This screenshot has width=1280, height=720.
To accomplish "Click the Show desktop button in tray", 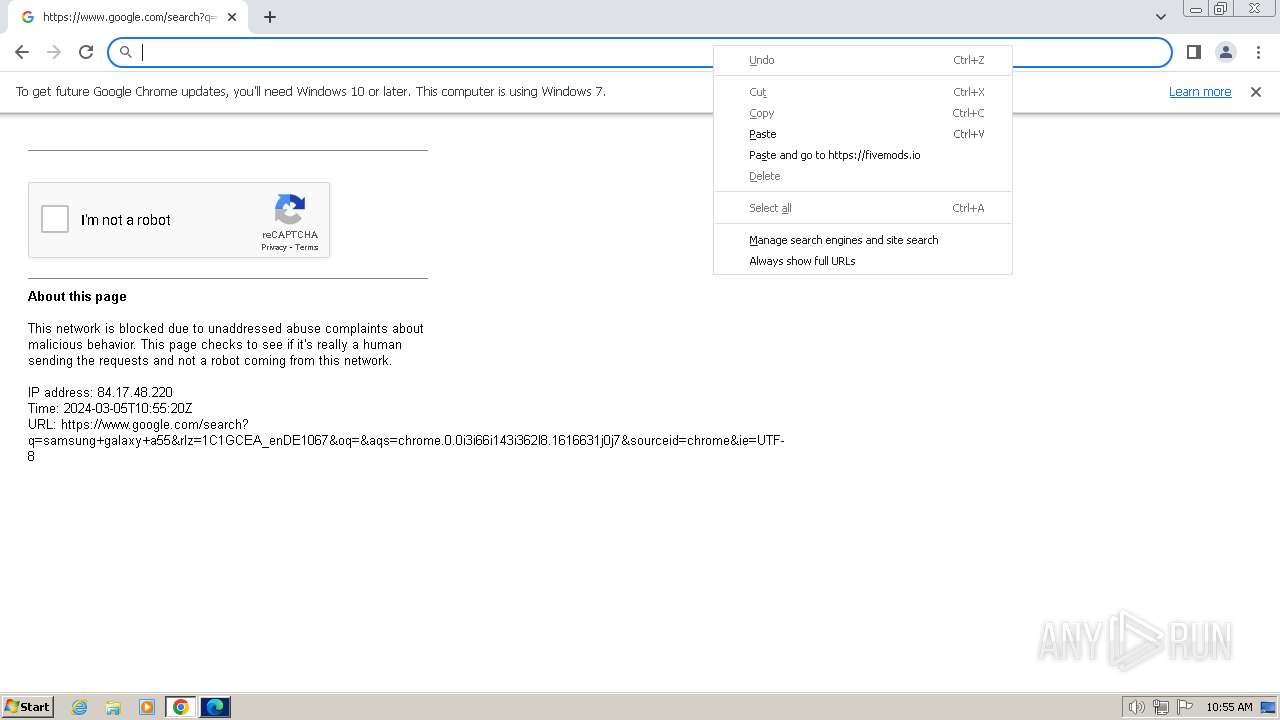I will [1268, 707].
